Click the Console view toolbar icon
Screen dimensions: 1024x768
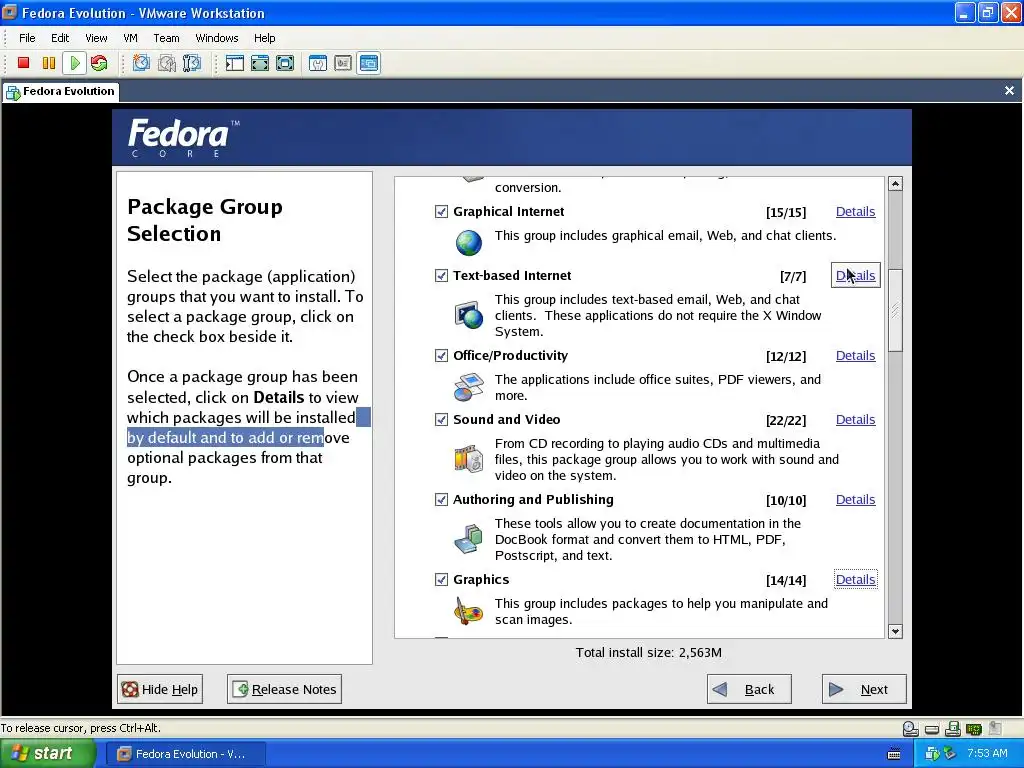pyautogui.click(x=368, y=63)
